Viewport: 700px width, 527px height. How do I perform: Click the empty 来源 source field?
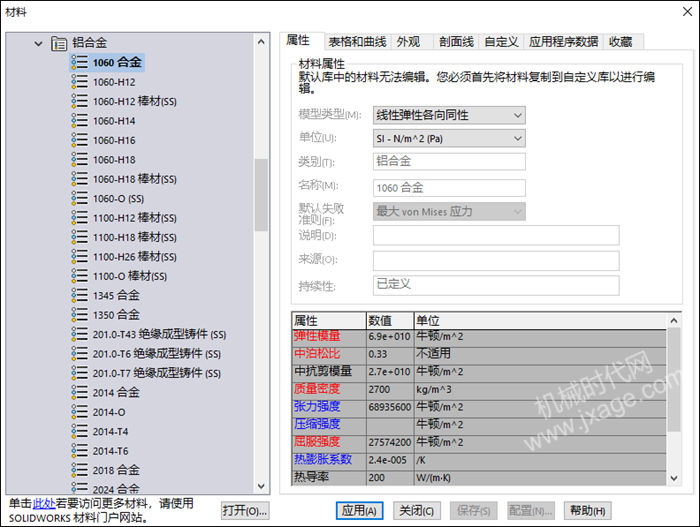pyautogui.click(x=496, y=260)
